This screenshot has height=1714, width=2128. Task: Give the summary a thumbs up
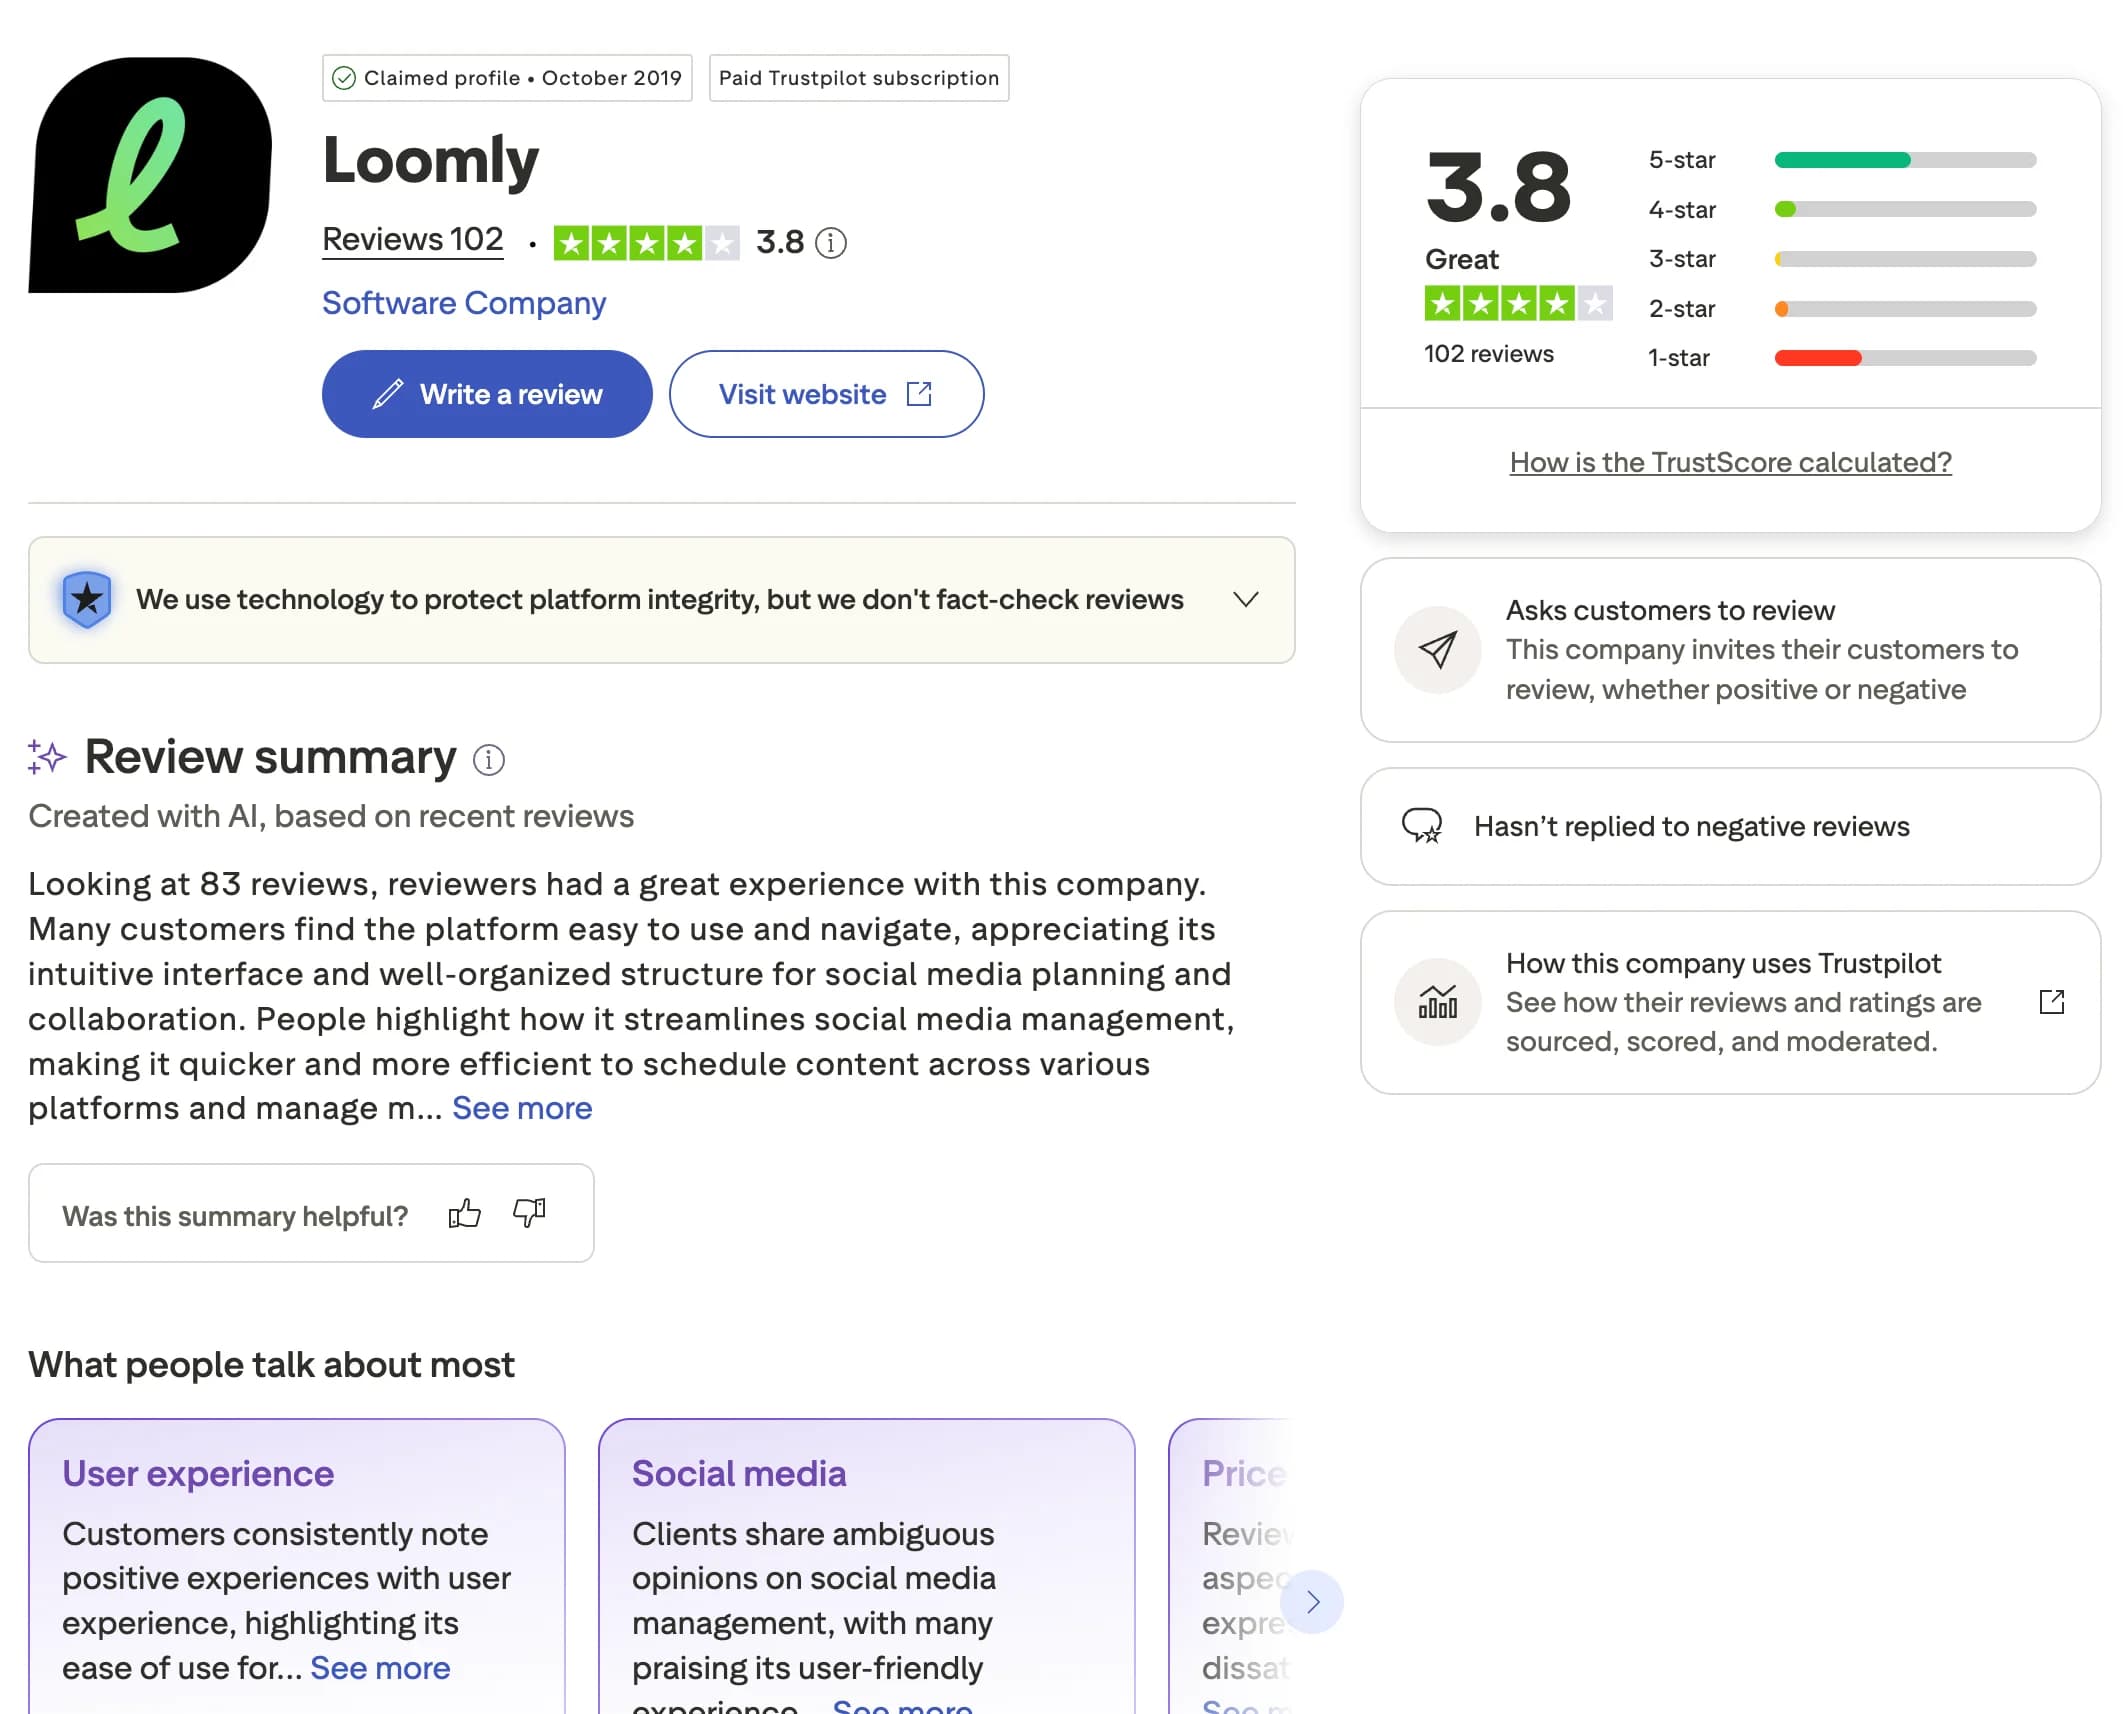pyautogui.click(x=464, y=1213)
